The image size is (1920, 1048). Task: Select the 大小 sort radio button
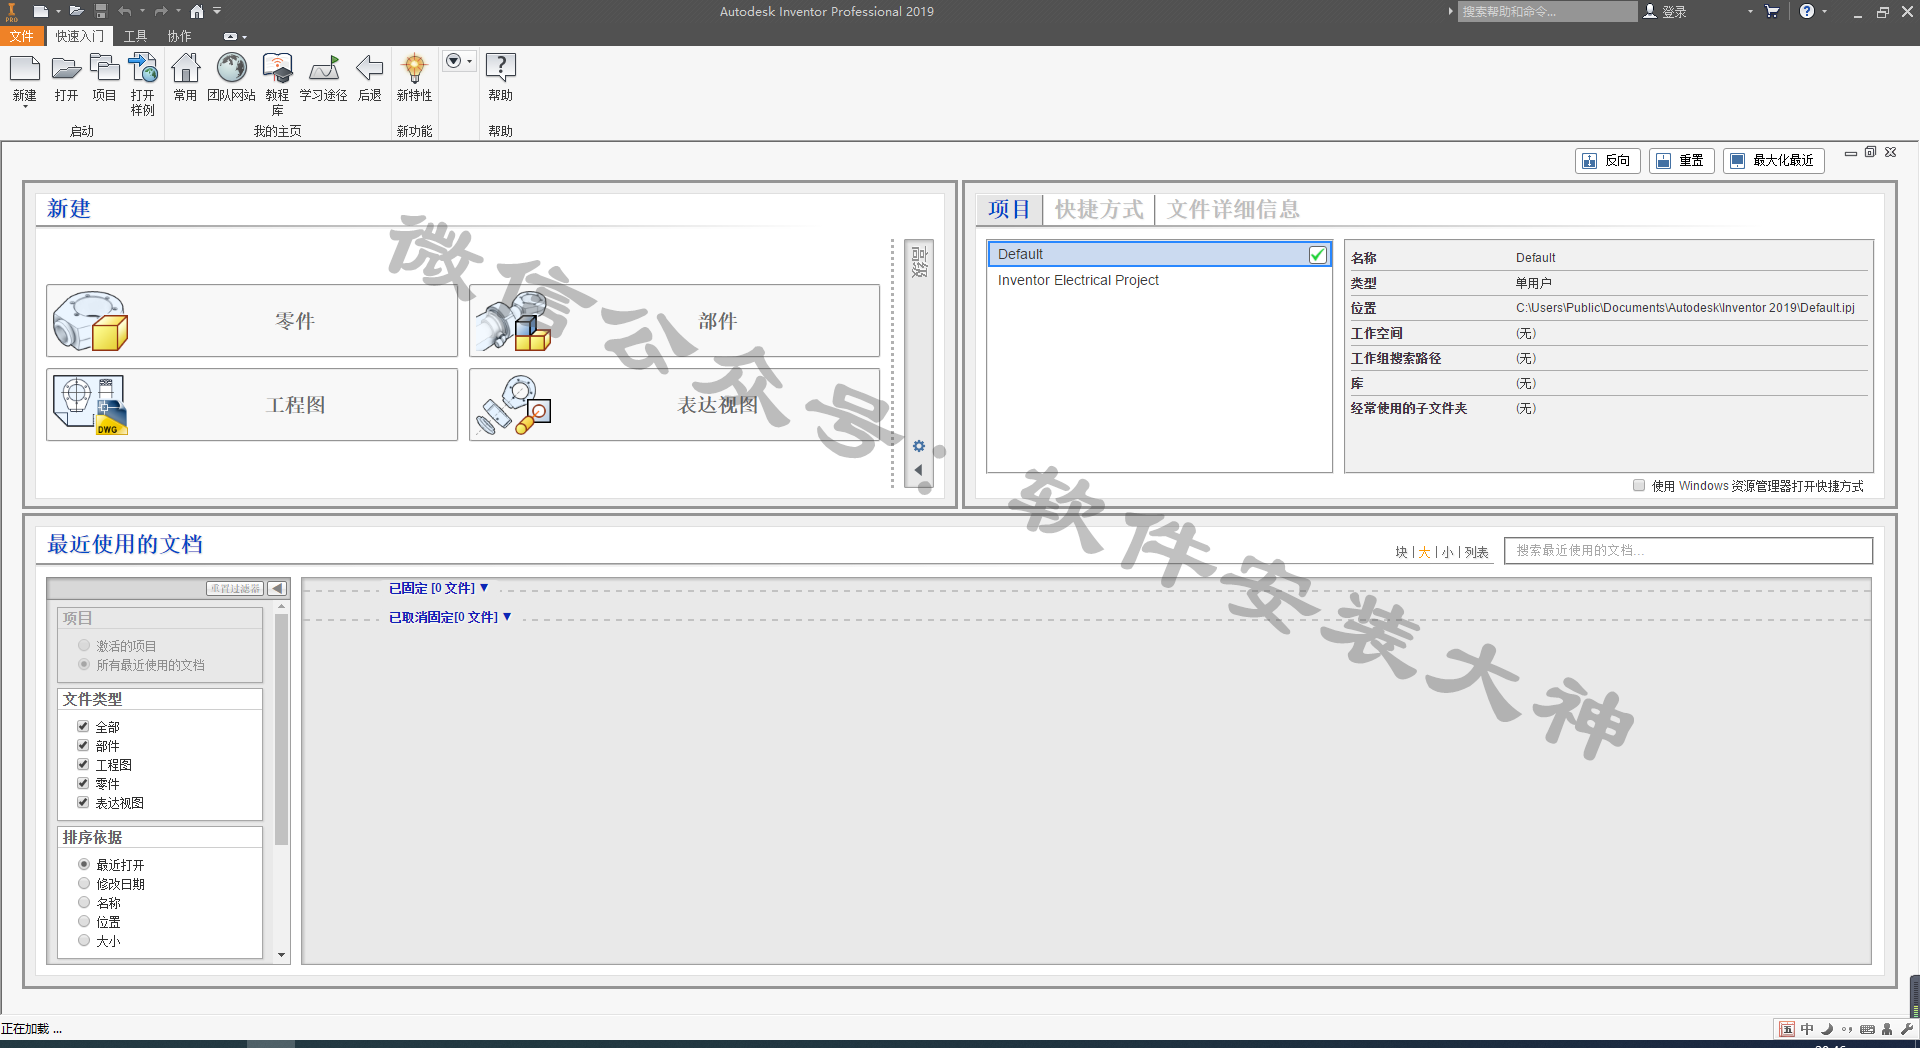coord(84,941)
